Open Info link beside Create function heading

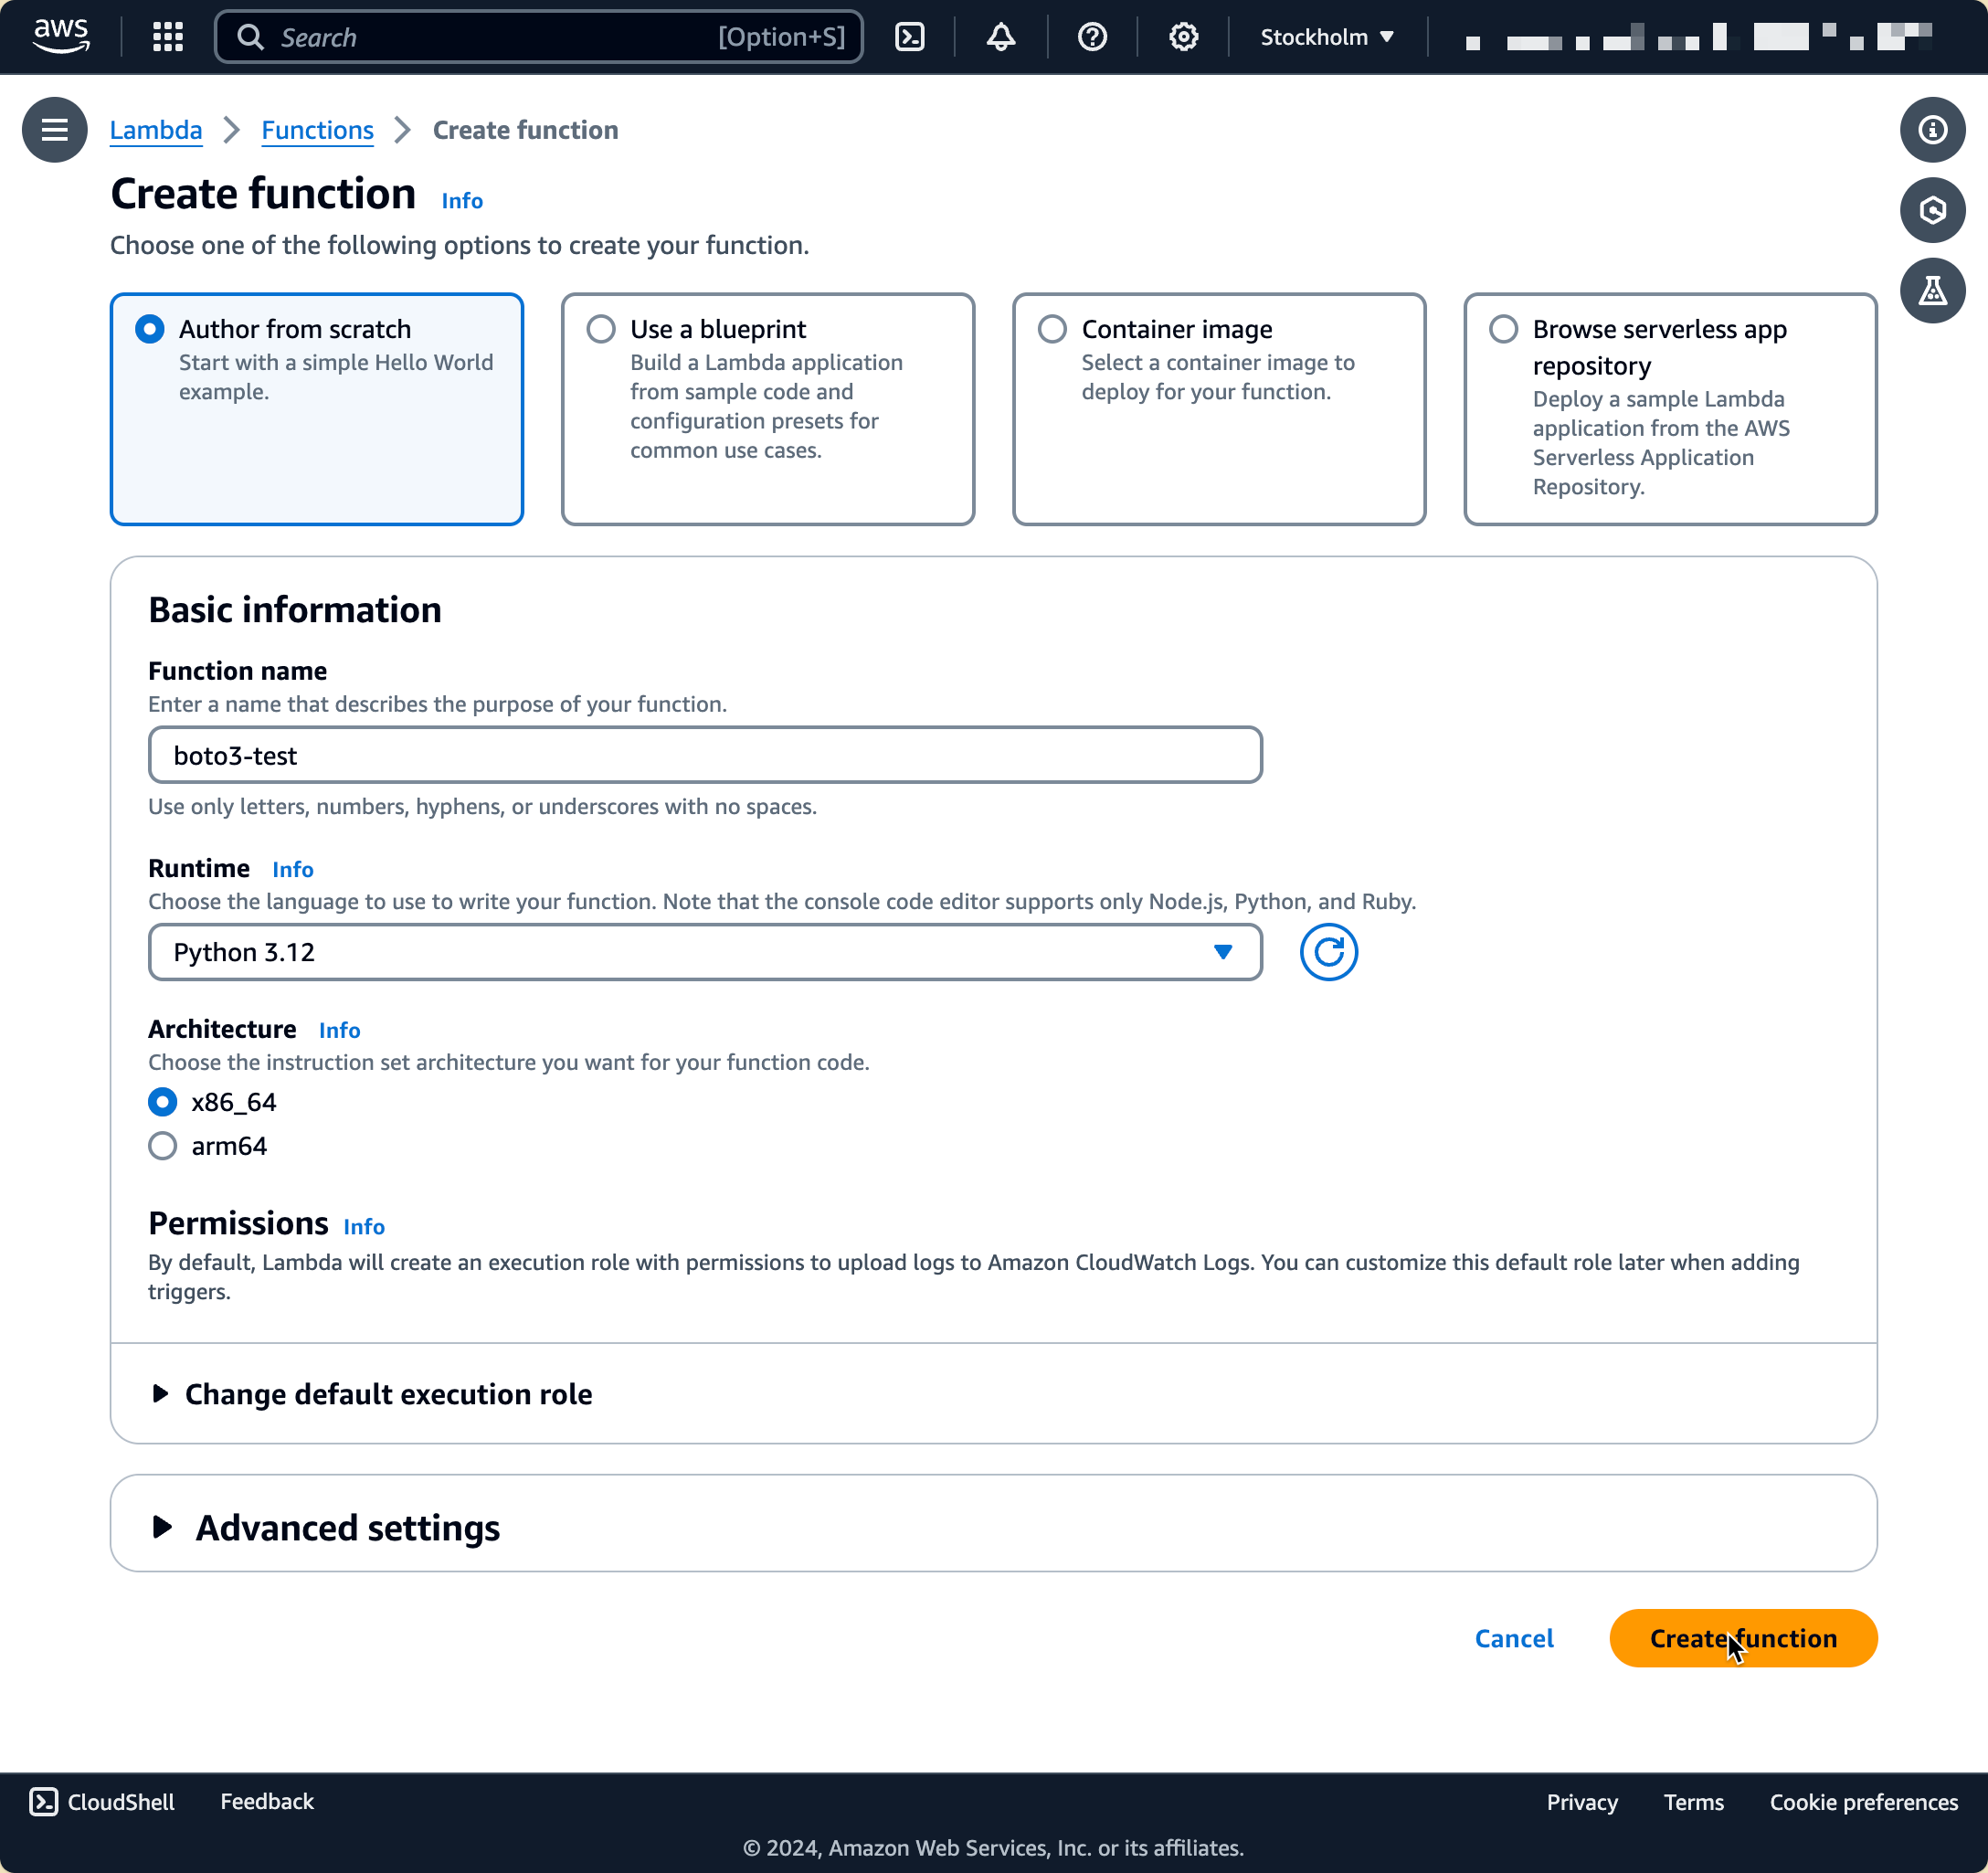point(462,201)
